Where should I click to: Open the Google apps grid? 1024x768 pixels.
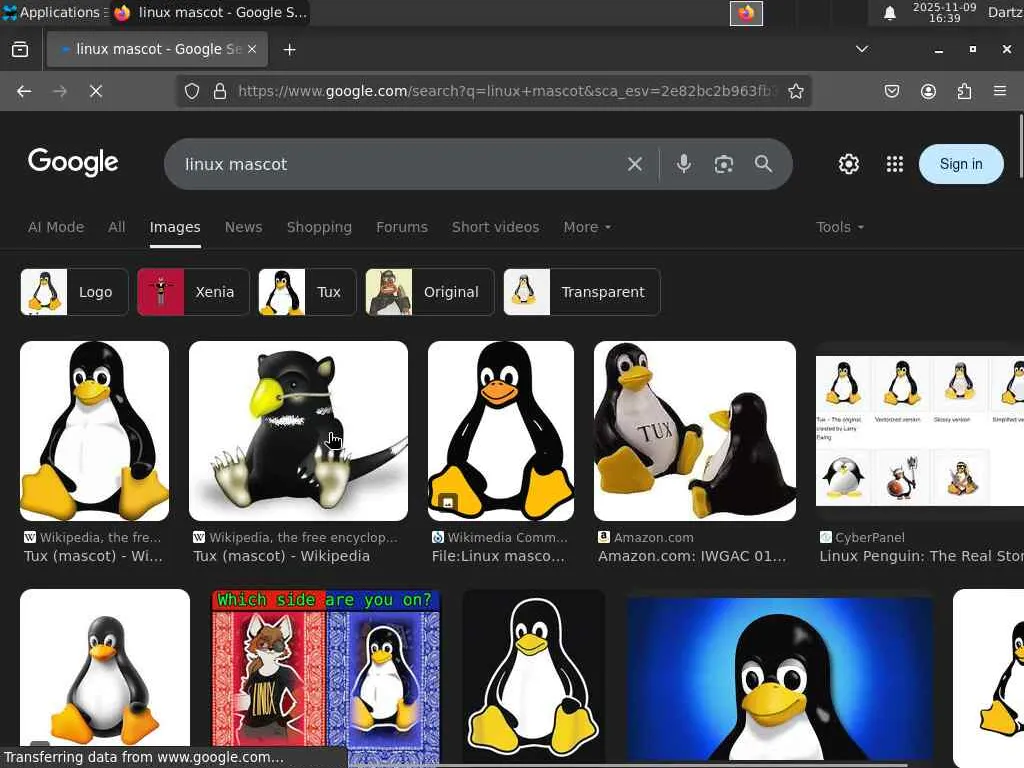pyautogui.click(x=895, y=164)
